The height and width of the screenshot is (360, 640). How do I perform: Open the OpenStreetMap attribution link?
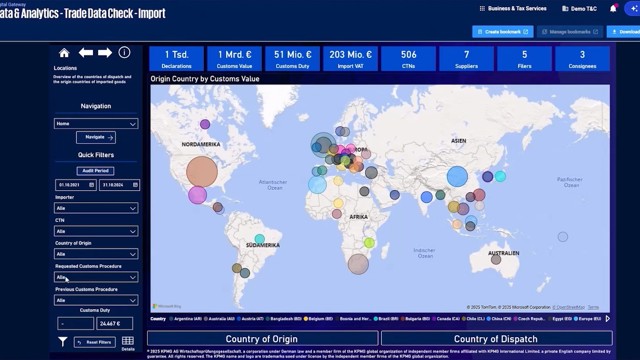569,307
